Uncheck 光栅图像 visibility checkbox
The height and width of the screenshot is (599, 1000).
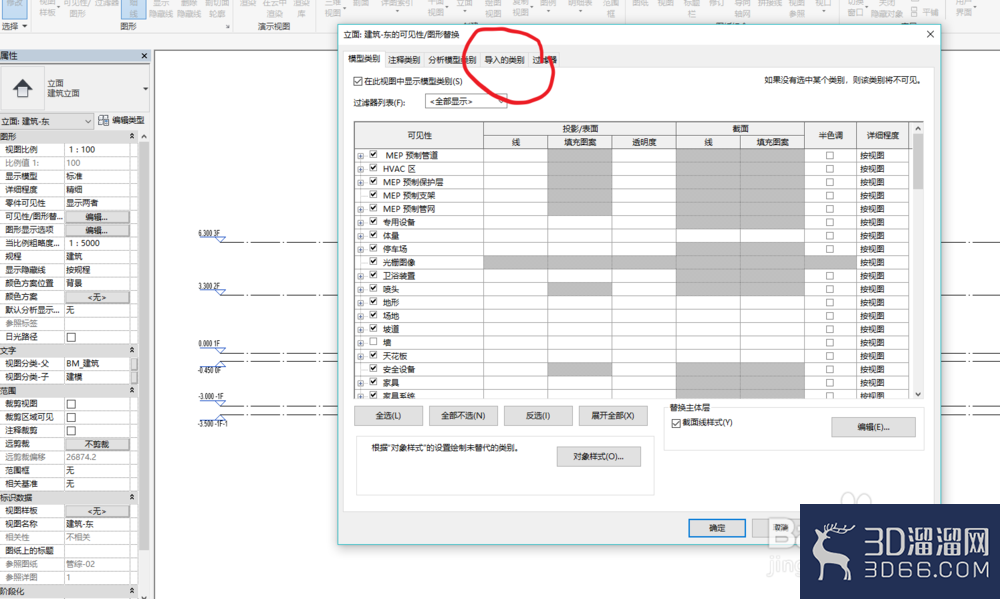(x=374, y=262)
